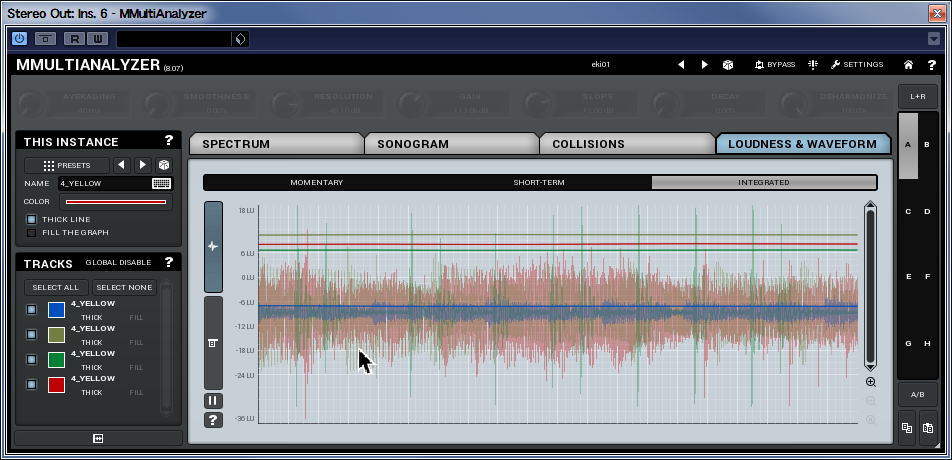Select next instance preset arrow
The height and width of the screenshot is (460, 952).
[143, 165]
